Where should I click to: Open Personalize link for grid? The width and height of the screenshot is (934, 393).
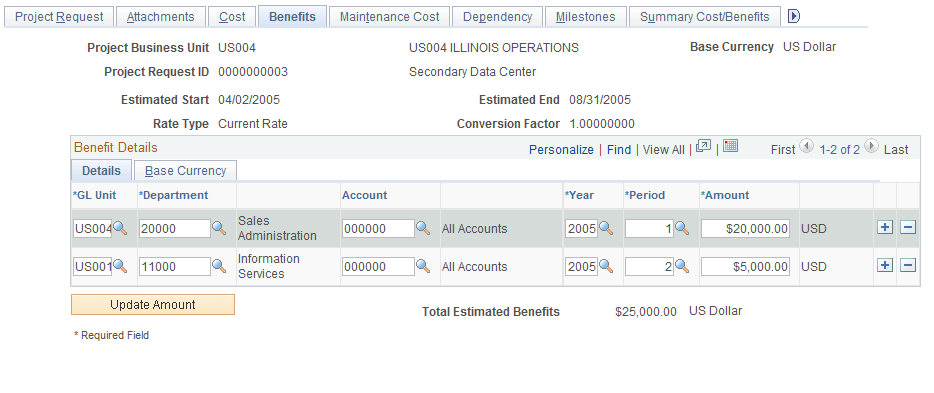click(561, 149)
